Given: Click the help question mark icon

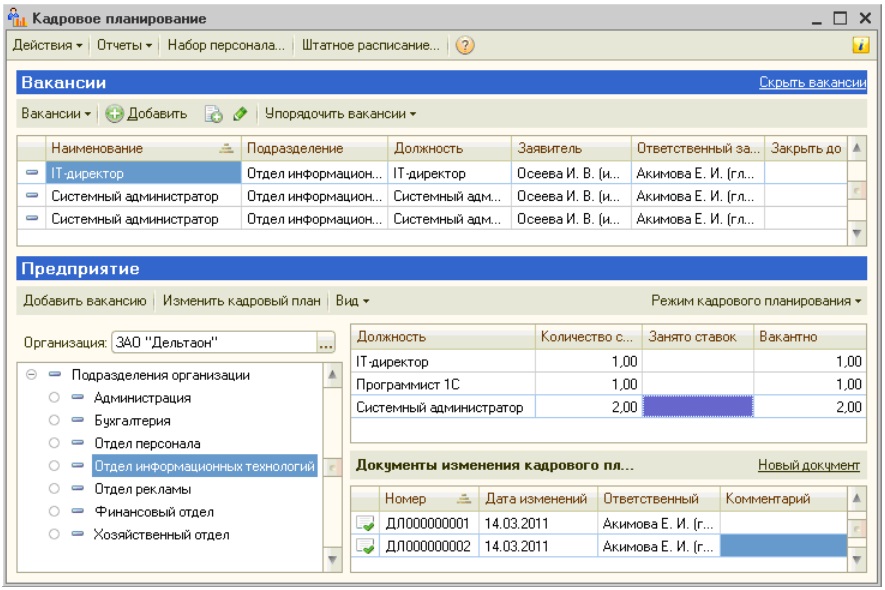Looking at the screenshot, I should click(465, 46).
